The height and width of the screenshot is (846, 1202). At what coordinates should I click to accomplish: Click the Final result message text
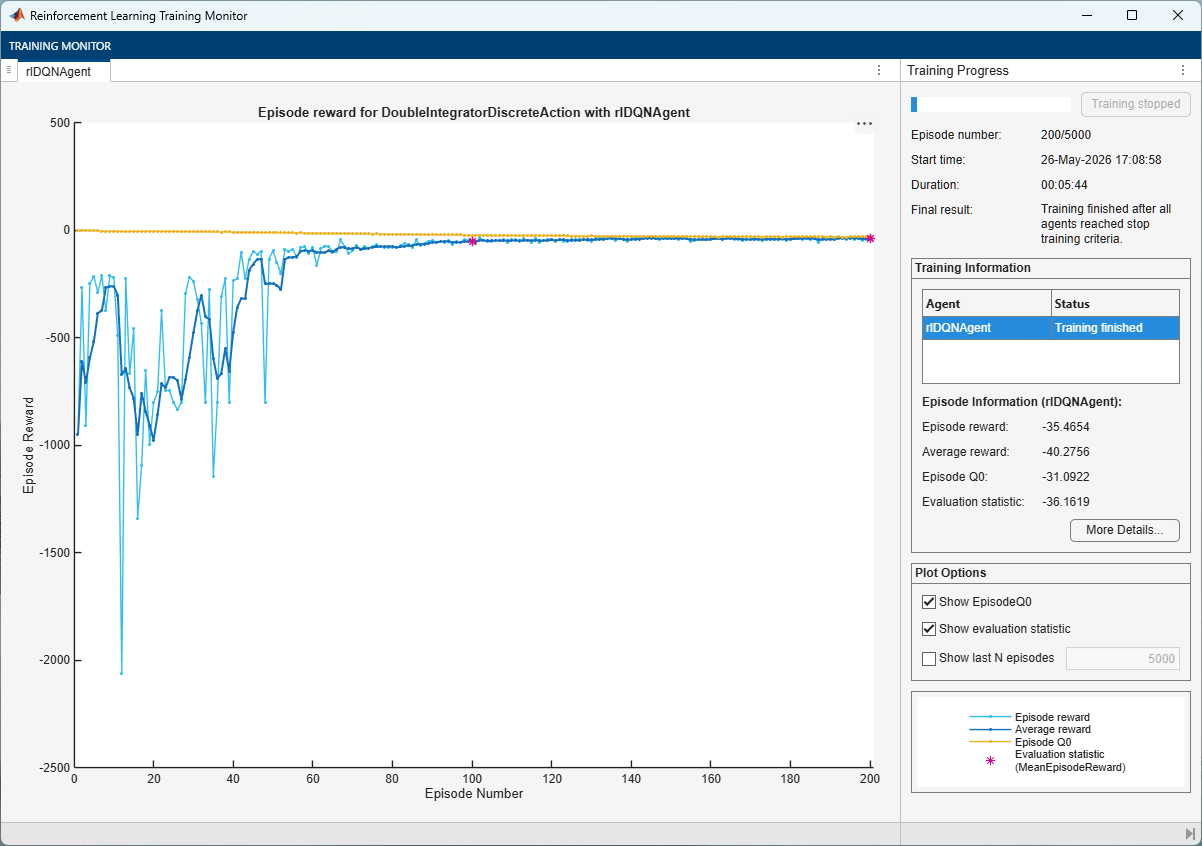[1106, 224]
